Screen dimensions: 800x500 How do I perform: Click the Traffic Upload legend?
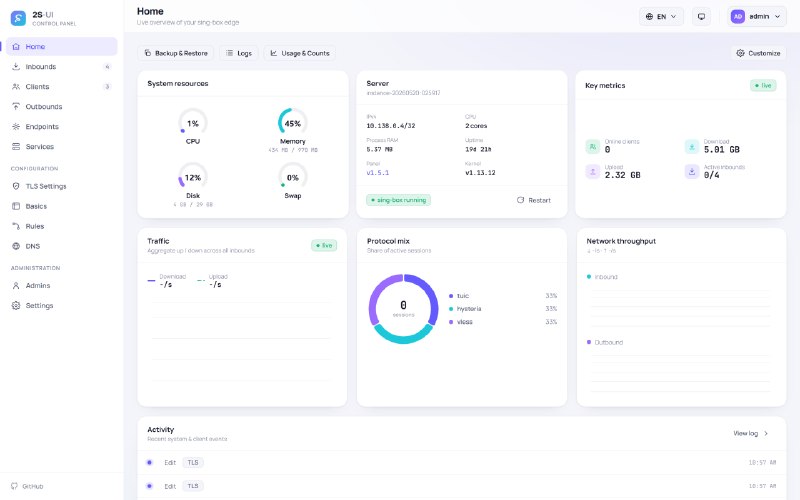213,281
